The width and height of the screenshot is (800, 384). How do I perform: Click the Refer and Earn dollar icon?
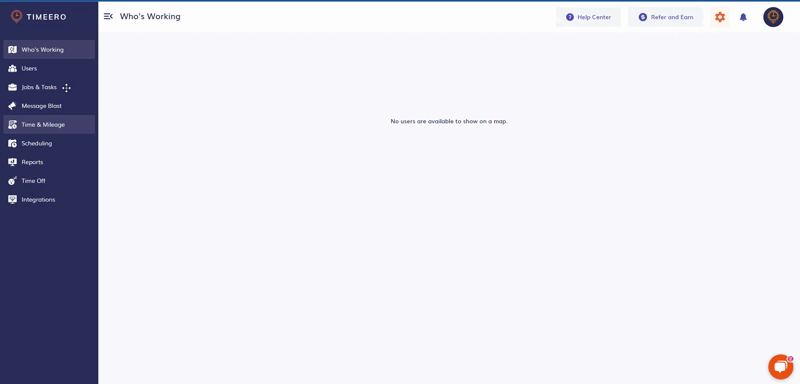tap(643, 17)
